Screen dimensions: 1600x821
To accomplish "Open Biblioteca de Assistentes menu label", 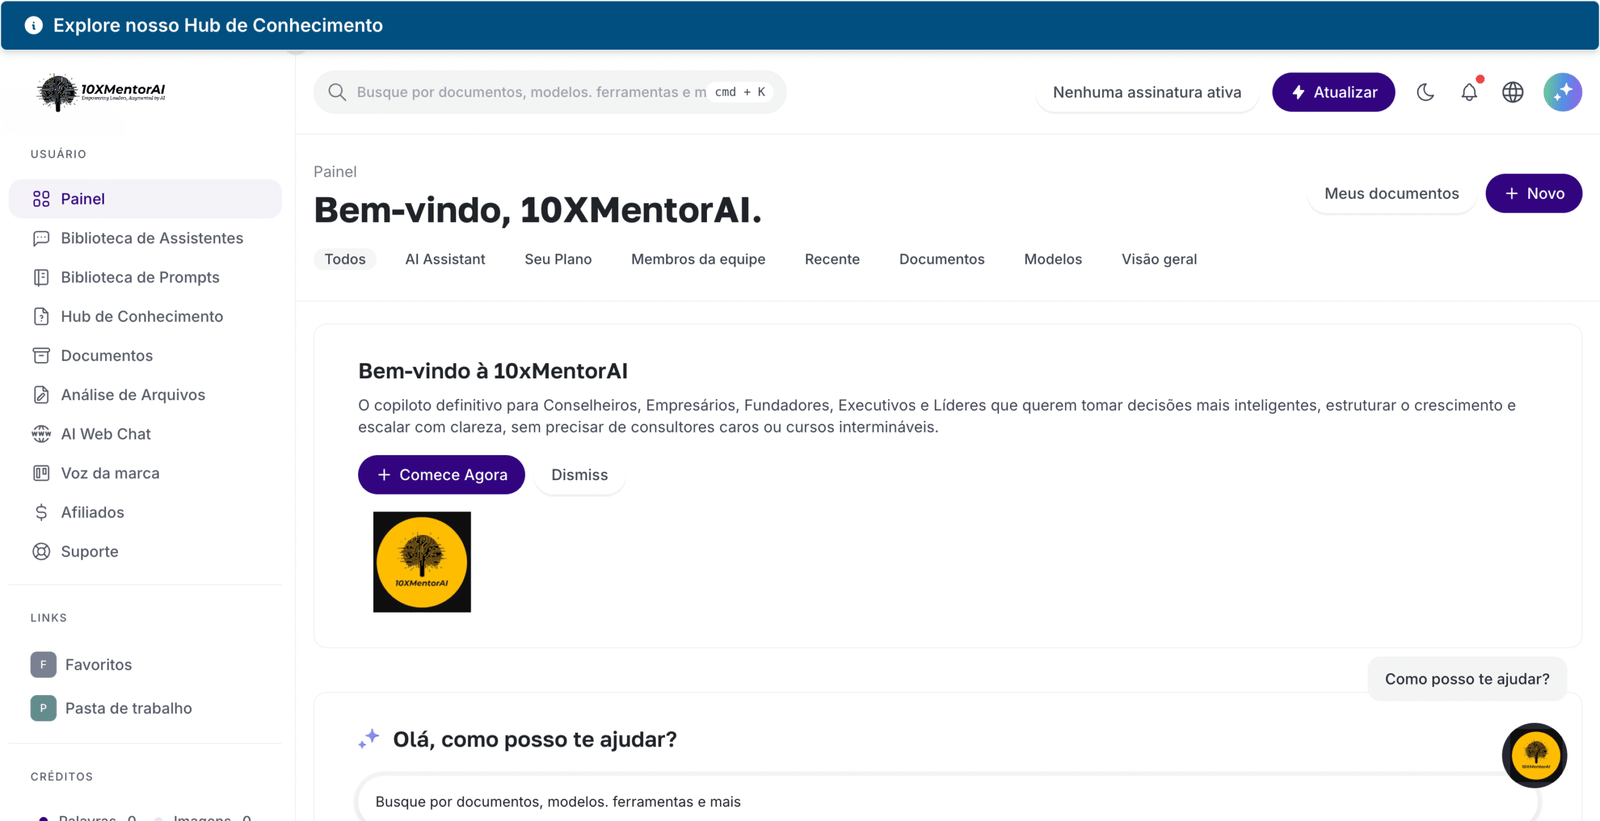I will 152,238.
